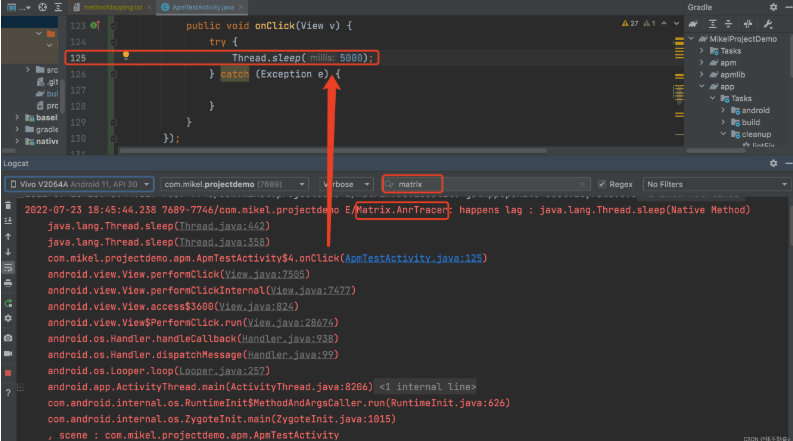The width and height of the screenshot is (793, 441).
Task: Fold the onClick method at line 123
Action: (114, 25)
